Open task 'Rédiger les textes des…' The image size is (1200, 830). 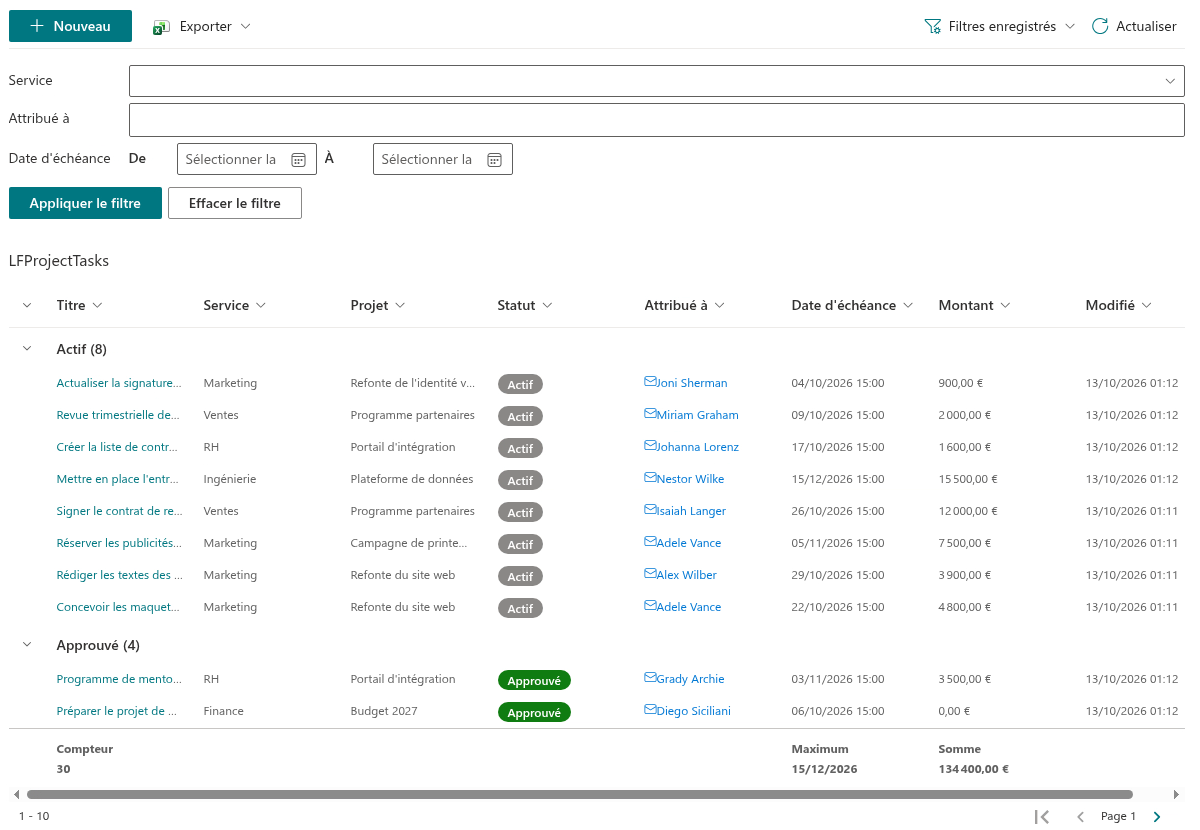tap(119, 575)
